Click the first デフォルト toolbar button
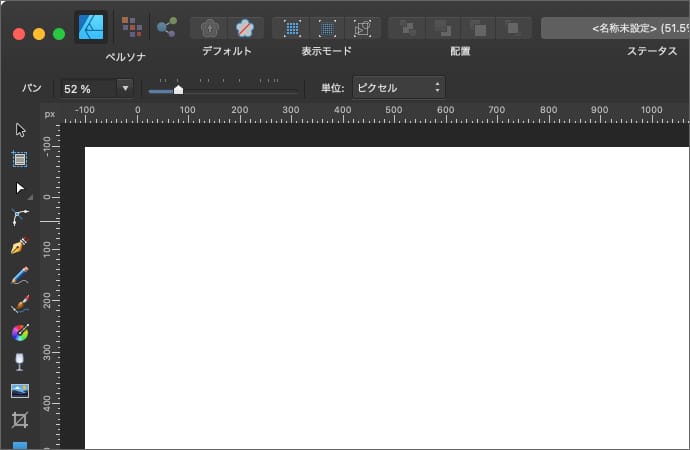690x450 pixels. [x=209, y=27]
